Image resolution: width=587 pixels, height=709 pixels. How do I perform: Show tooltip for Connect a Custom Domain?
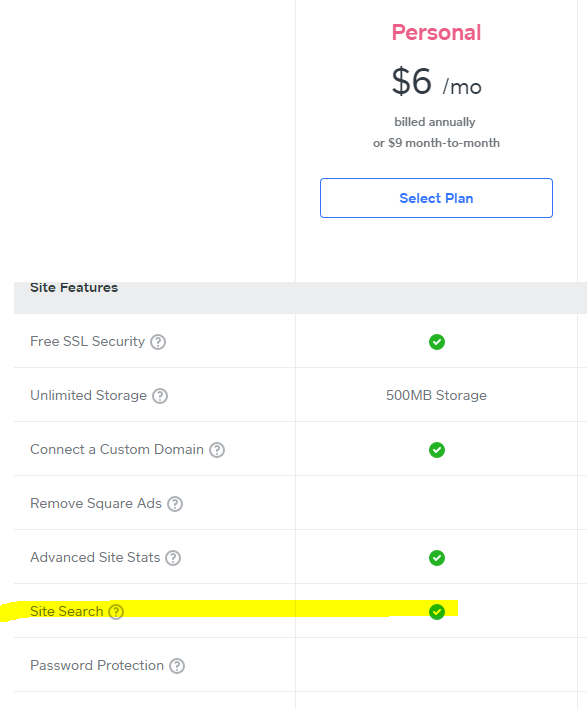click(x=217, y=450)
